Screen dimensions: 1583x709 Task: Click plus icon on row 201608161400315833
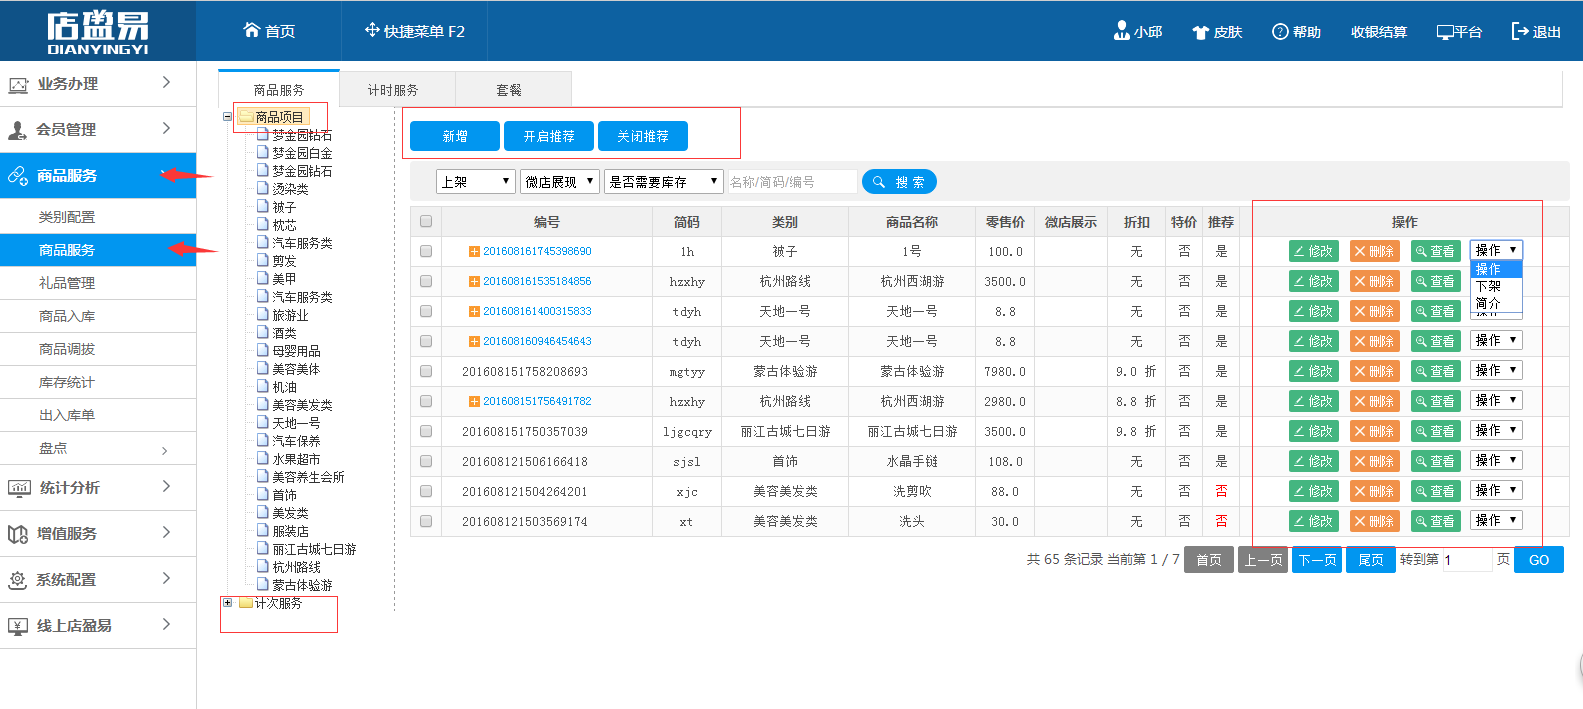point(474,311)
